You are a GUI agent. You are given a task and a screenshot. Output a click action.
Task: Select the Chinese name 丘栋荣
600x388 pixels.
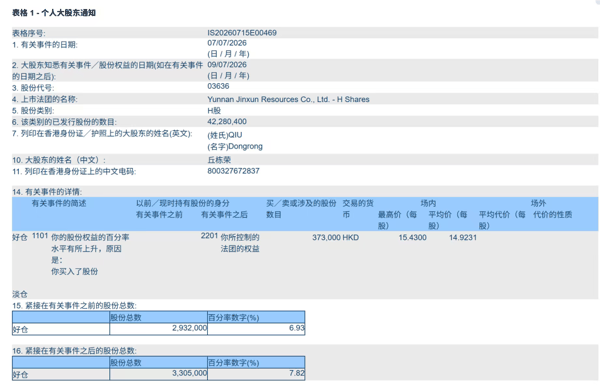click(x=219, y=160)
